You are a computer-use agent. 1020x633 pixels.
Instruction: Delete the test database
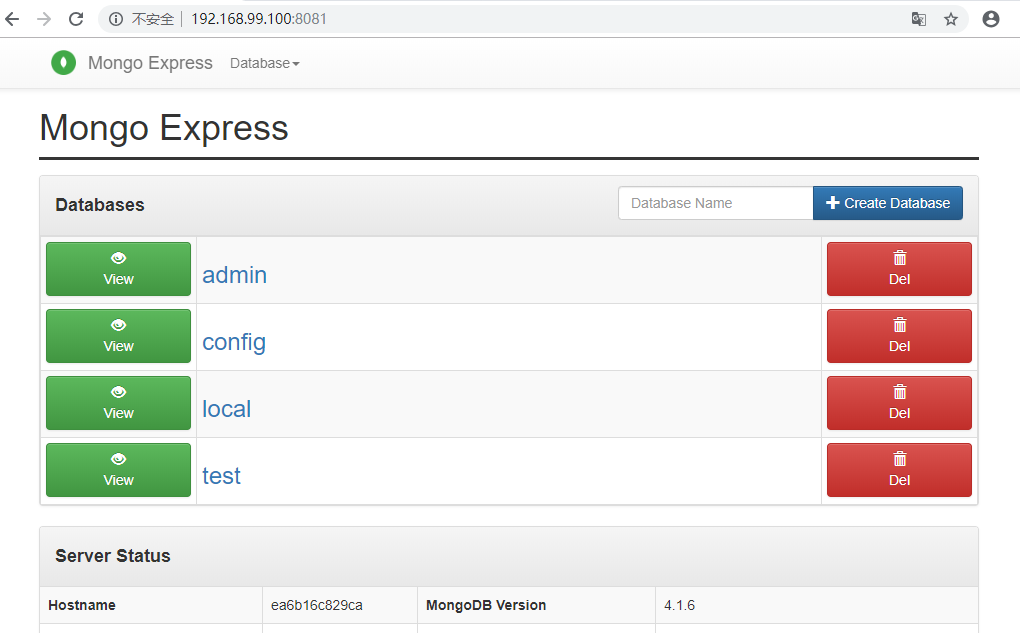899,470
